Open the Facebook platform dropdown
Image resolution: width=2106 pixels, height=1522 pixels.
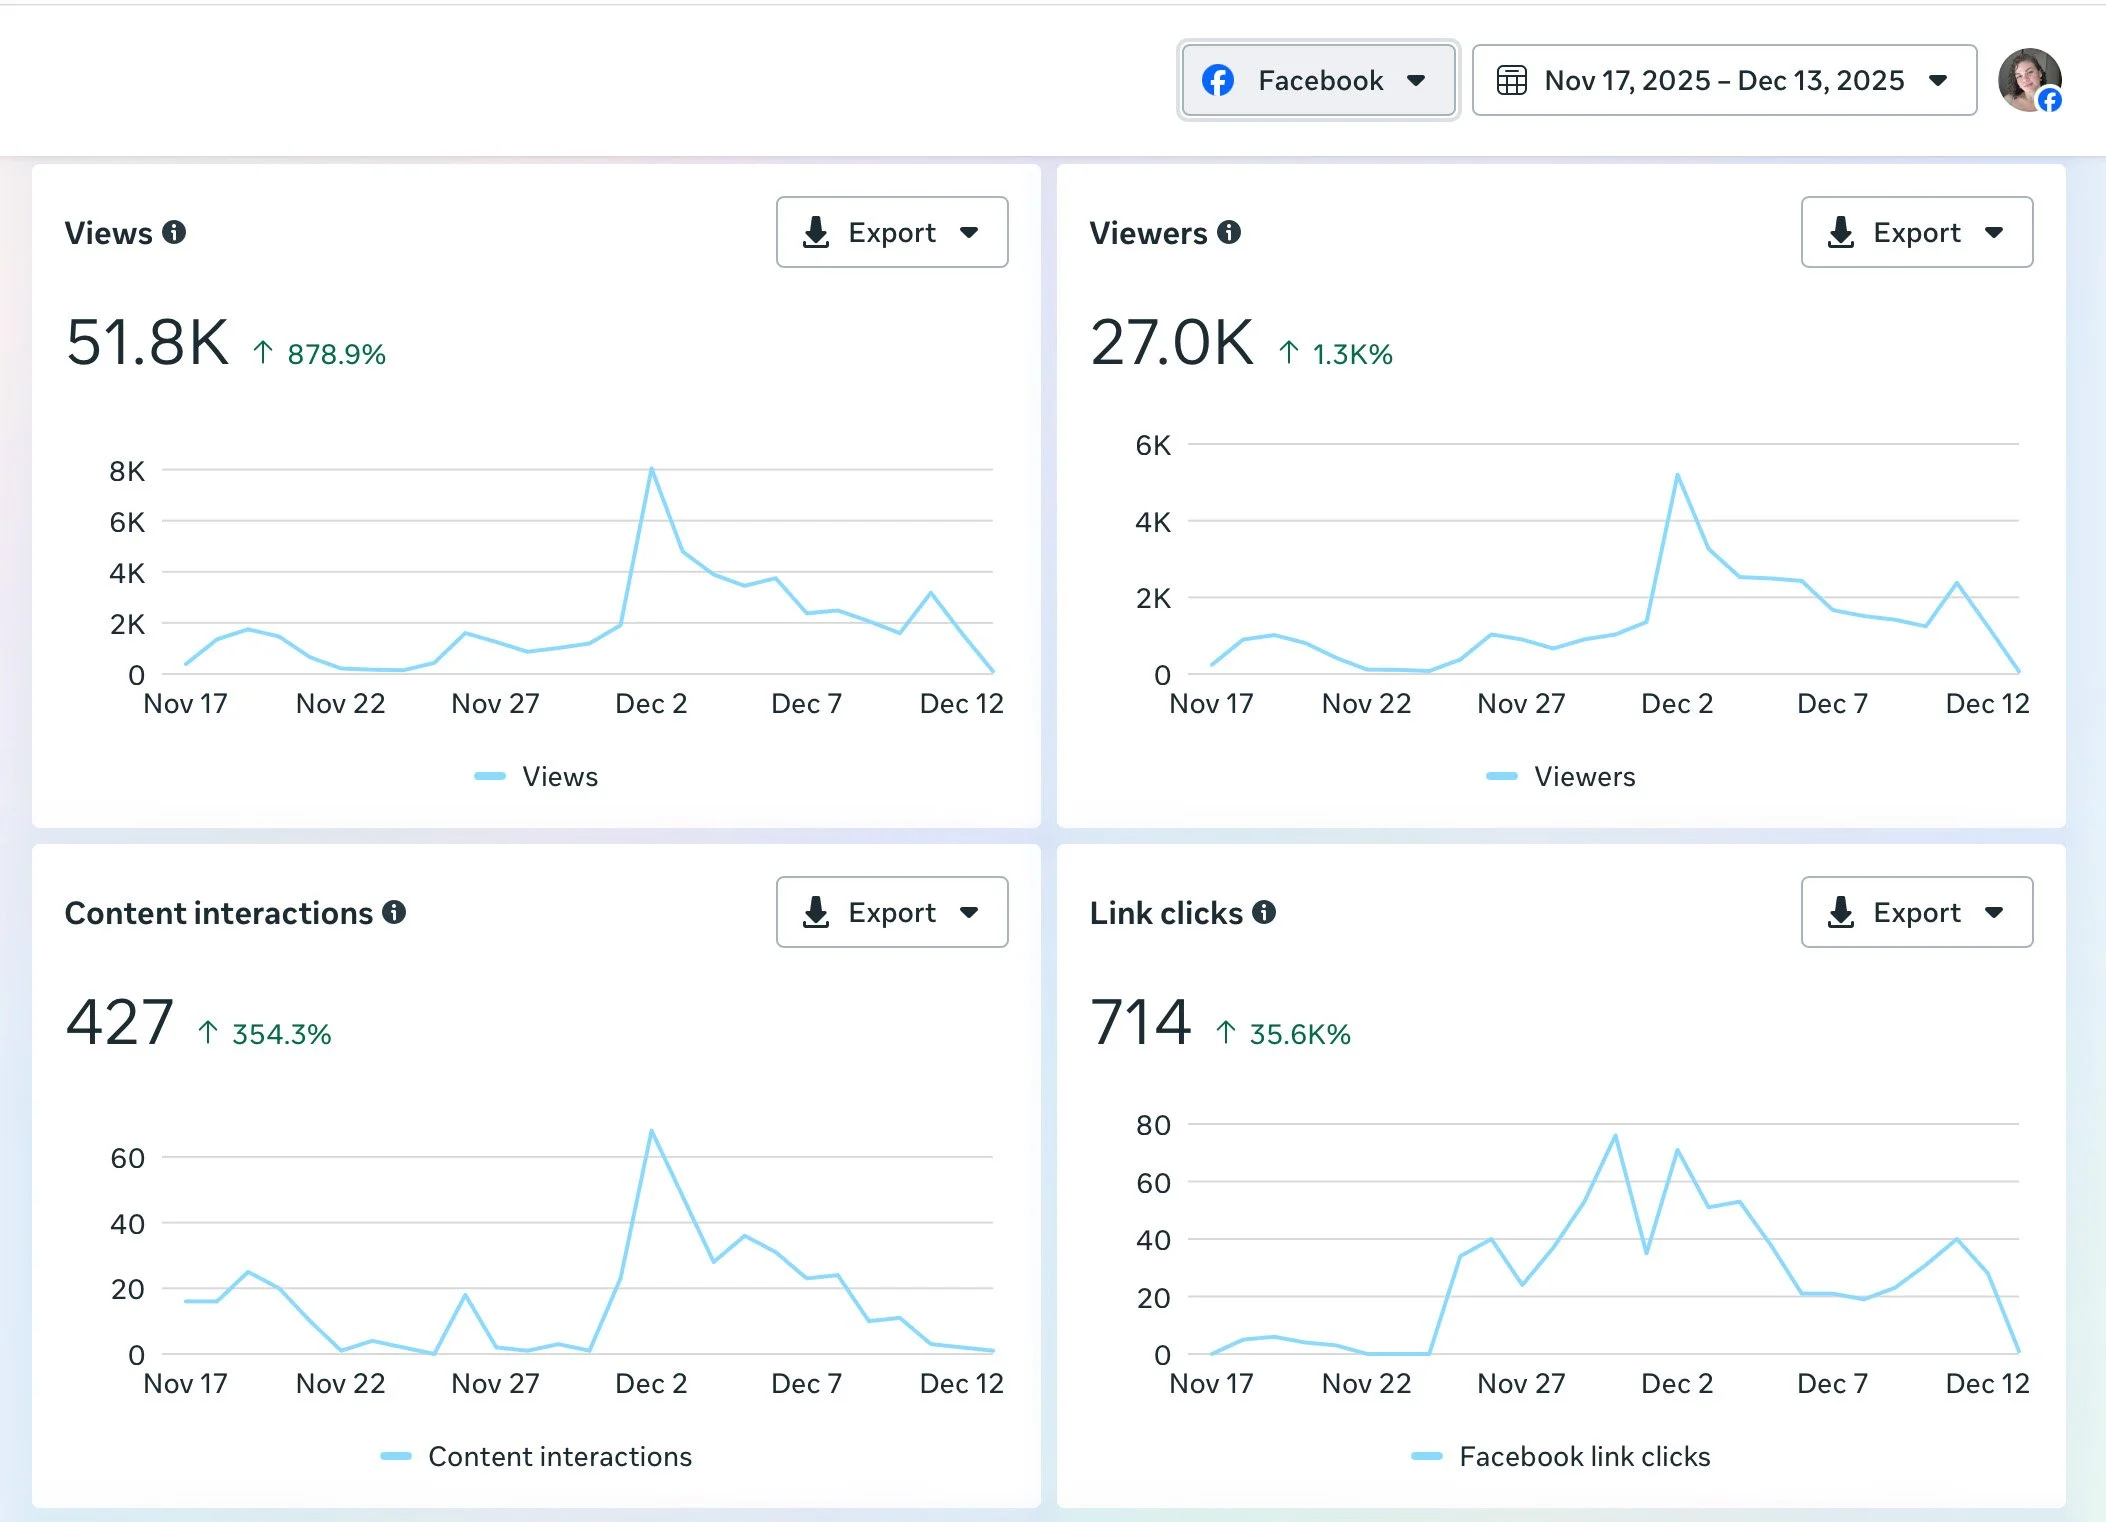tap(1318, 80)
